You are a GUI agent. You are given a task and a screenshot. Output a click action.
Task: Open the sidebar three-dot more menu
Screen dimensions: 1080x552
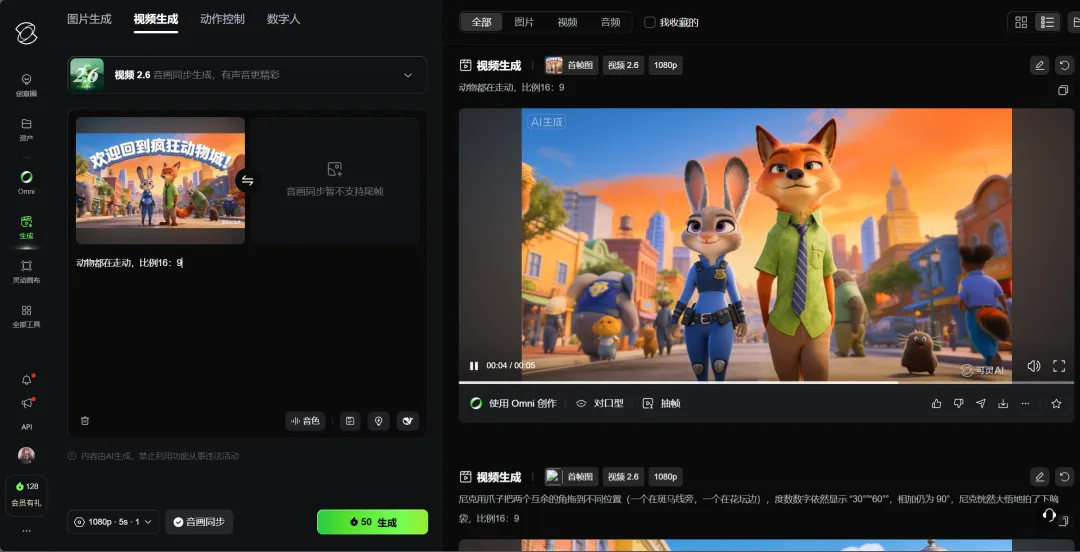click(26, 531)
